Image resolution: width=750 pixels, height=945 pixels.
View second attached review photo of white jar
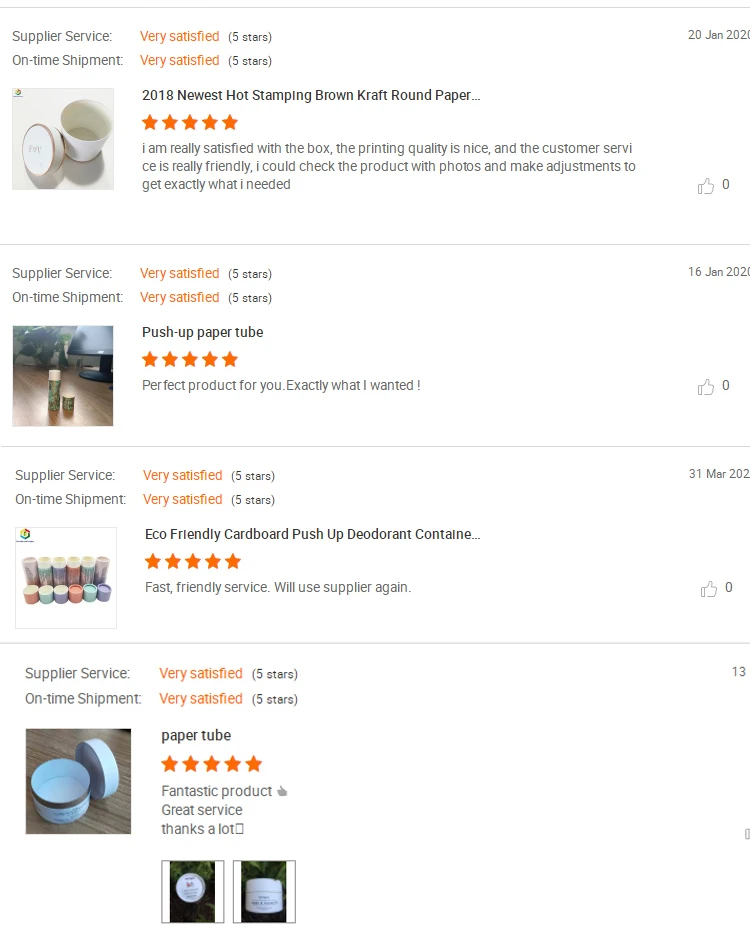point(264,891)
